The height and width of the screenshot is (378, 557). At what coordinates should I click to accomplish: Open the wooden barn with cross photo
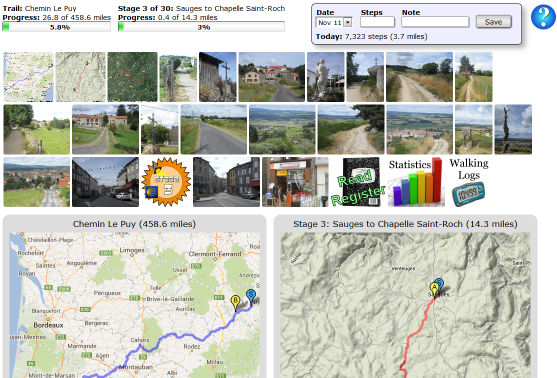coord(218,77)
